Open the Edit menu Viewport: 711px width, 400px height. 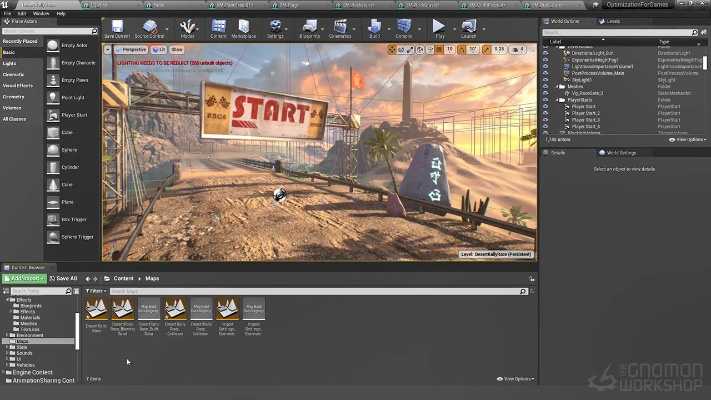click(x=22, y=13)
